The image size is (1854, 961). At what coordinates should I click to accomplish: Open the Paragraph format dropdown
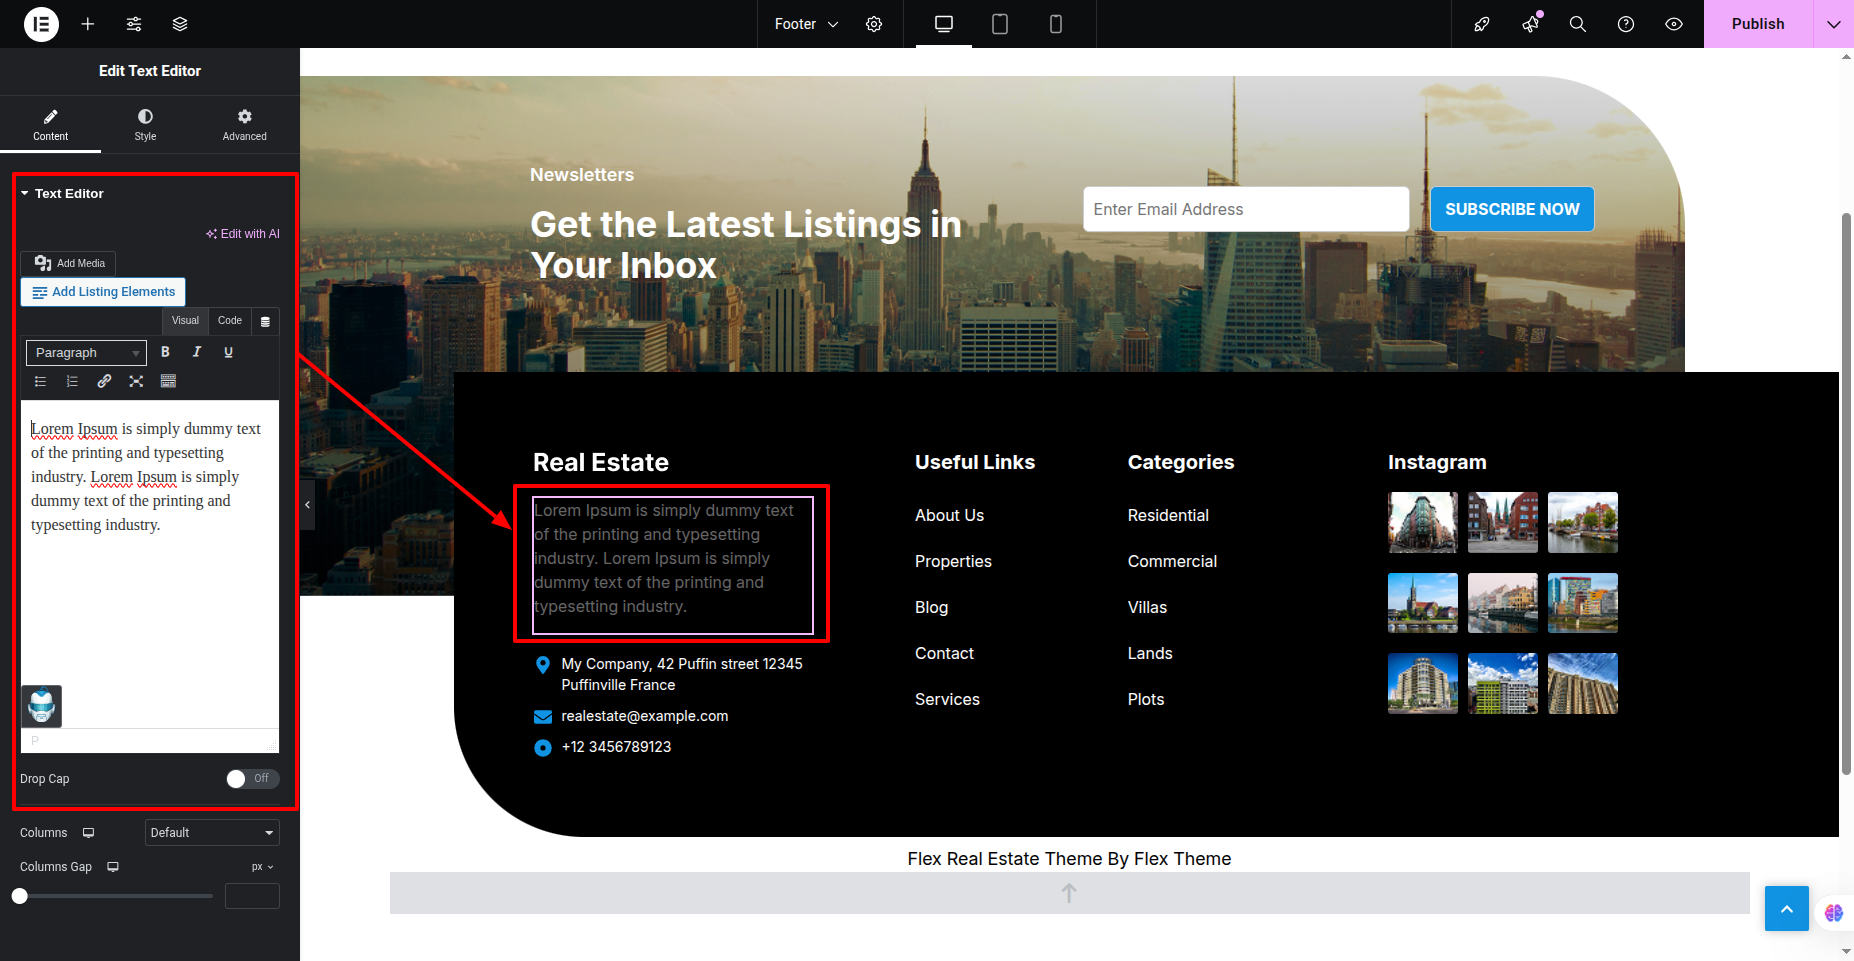click(x=86, y=353)
